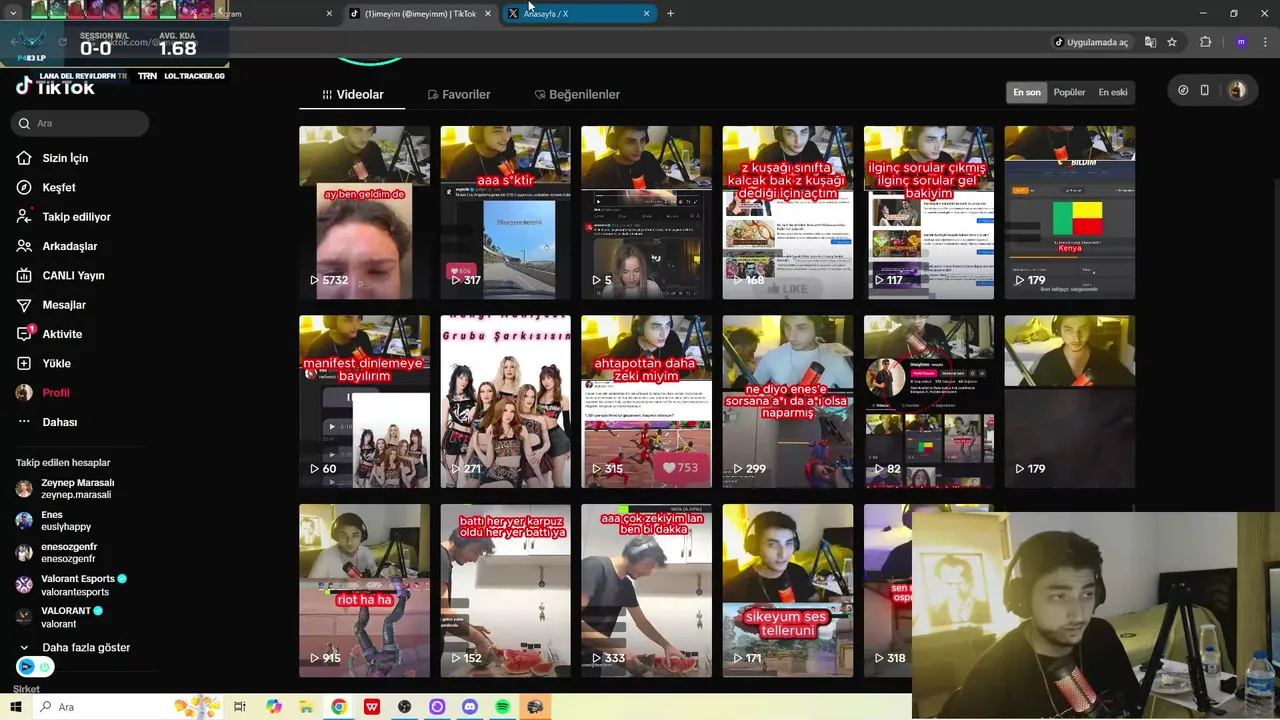This screenshot has width=1280, height=720.
Task: Click the Task View taskbar icon
Action: click(240, 707)
